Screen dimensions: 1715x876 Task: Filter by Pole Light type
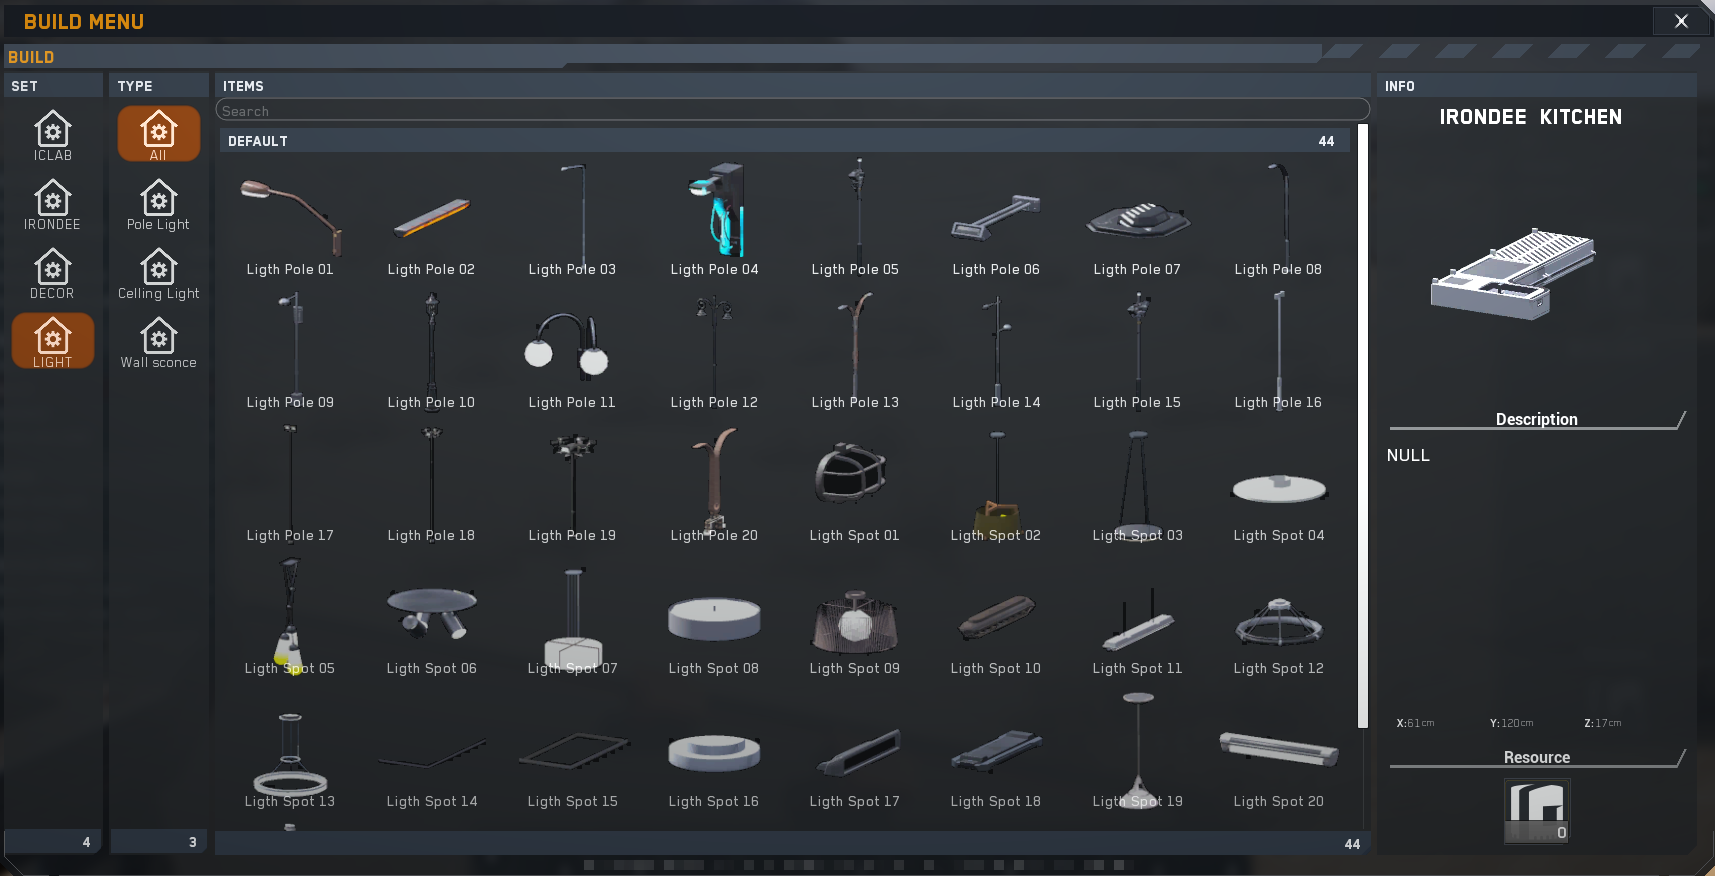(158, 204)
